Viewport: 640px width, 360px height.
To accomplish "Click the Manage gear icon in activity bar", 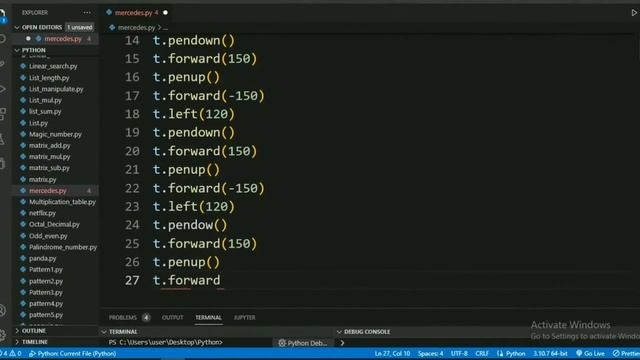I will point(2,336).
